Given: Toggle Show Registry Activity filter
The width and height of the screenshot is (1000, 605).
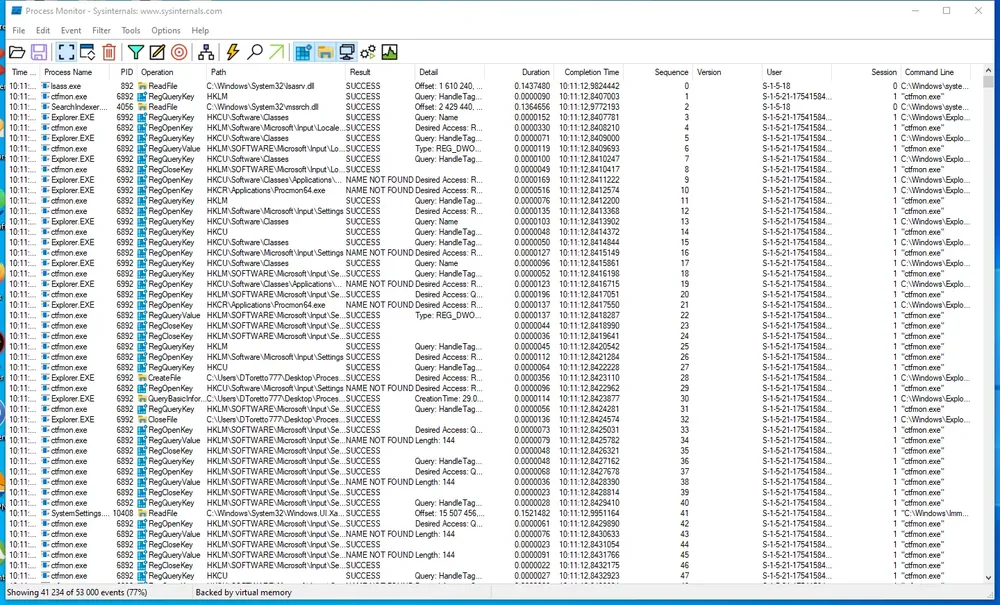Looking at the screenshot, I should click(303, 52).
